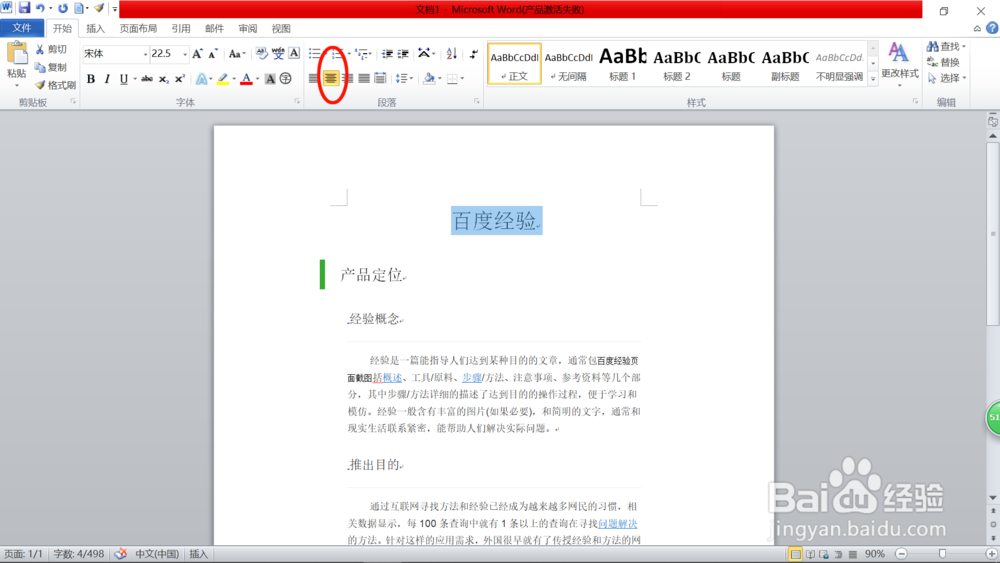Viewport: 1000px width, 563px height.
Task: Click the Character Border icon
Action: (x=294, y=54)
